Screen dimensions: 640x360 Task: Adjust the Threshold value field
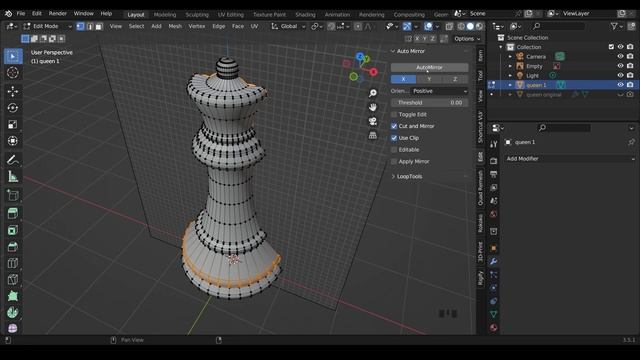point(429,103)
